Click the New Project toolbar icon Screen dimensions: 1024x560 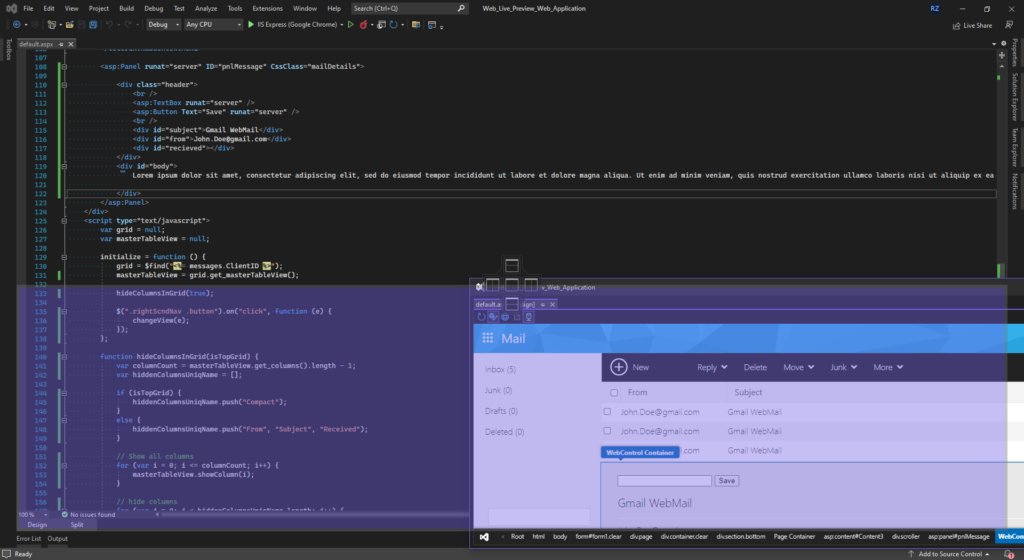coord(52,25)
